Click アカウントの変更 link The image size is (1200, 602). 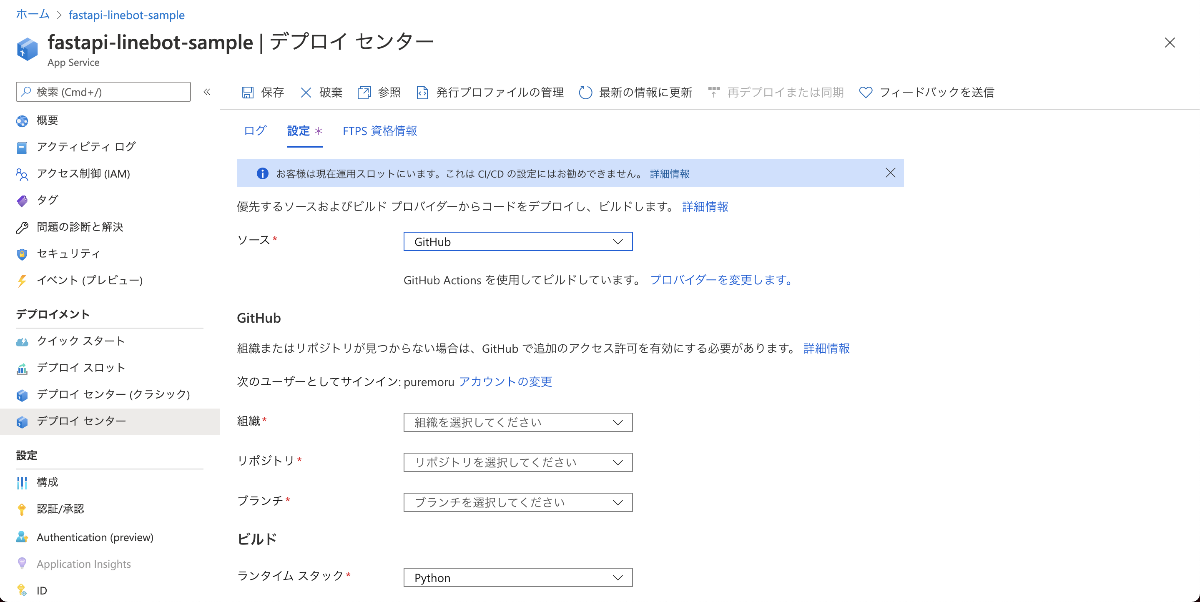[505, 382]
